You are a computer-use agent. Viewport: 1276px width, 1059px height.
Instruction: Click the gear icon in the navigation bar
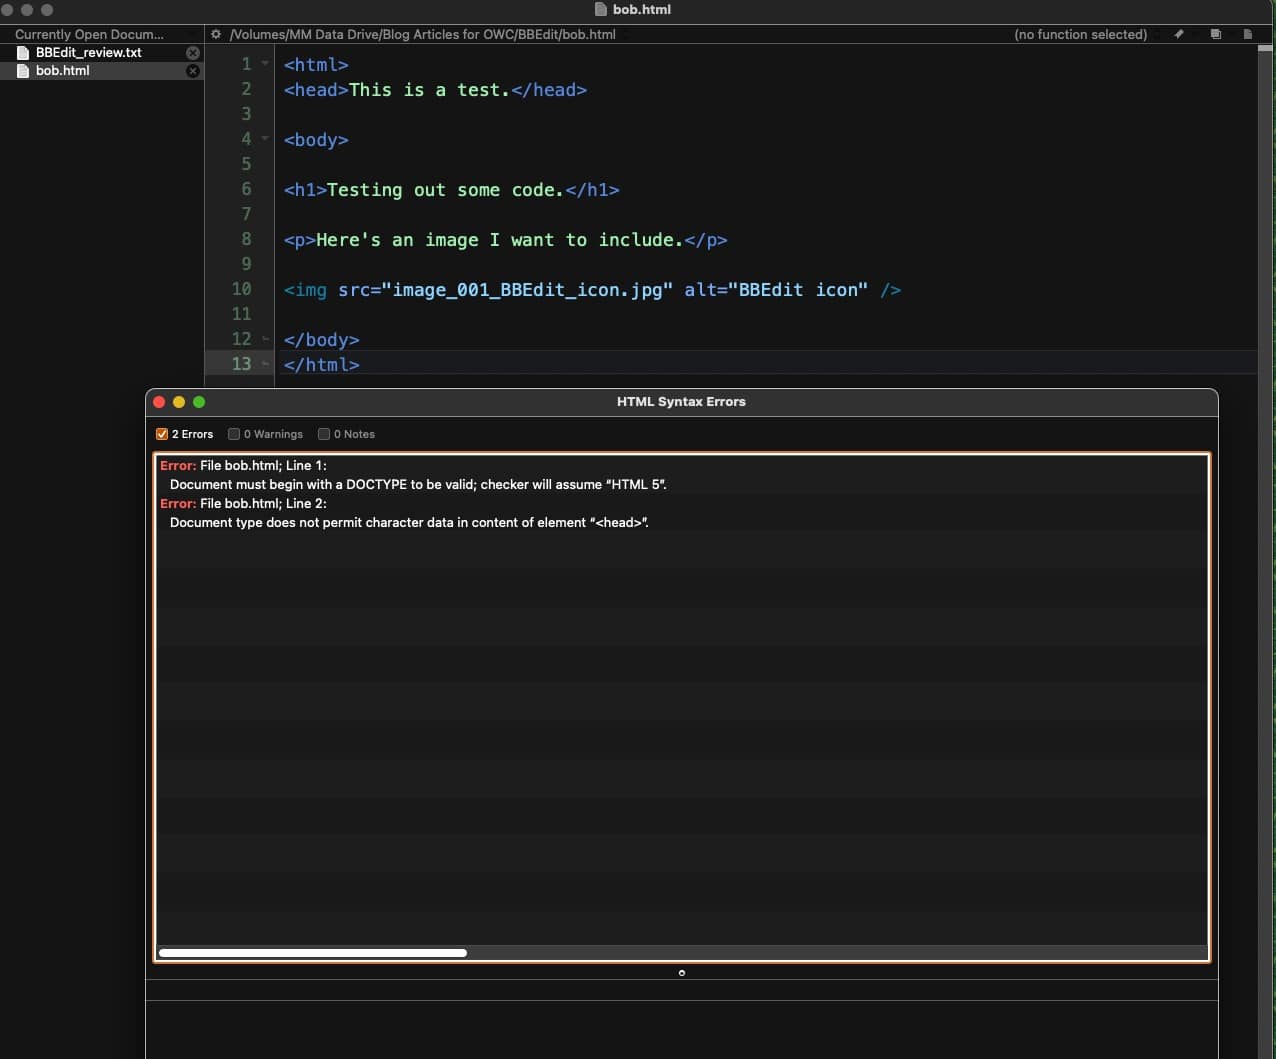(x=216, y=34)
